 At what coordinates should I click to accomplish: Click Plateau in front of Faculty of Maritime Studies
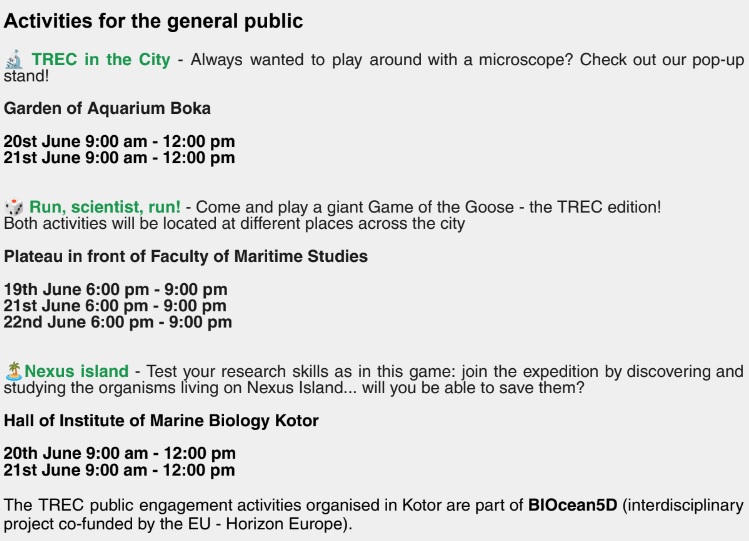[186, 256]
